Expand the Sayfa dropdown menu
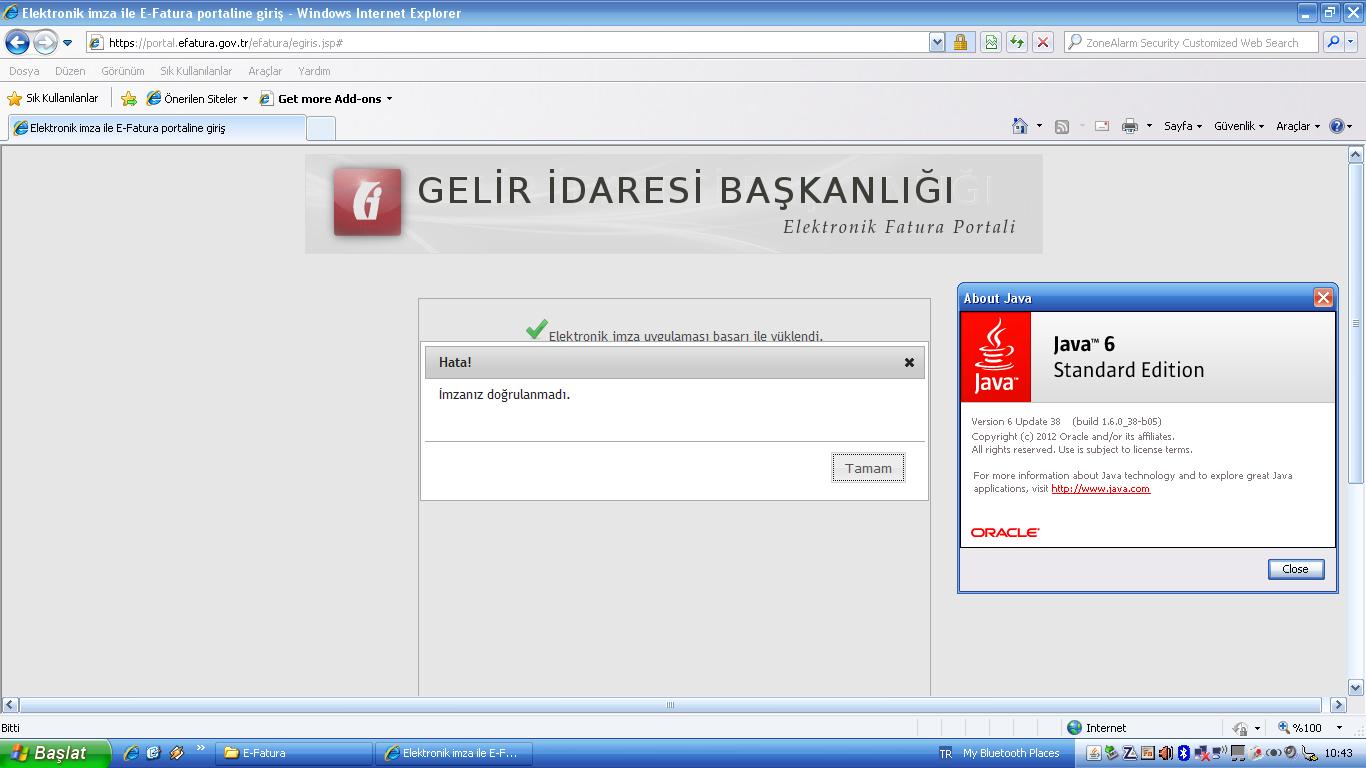Viewport: 1366px width, 768px height. pyautogui.click(x=1182, y=126)
